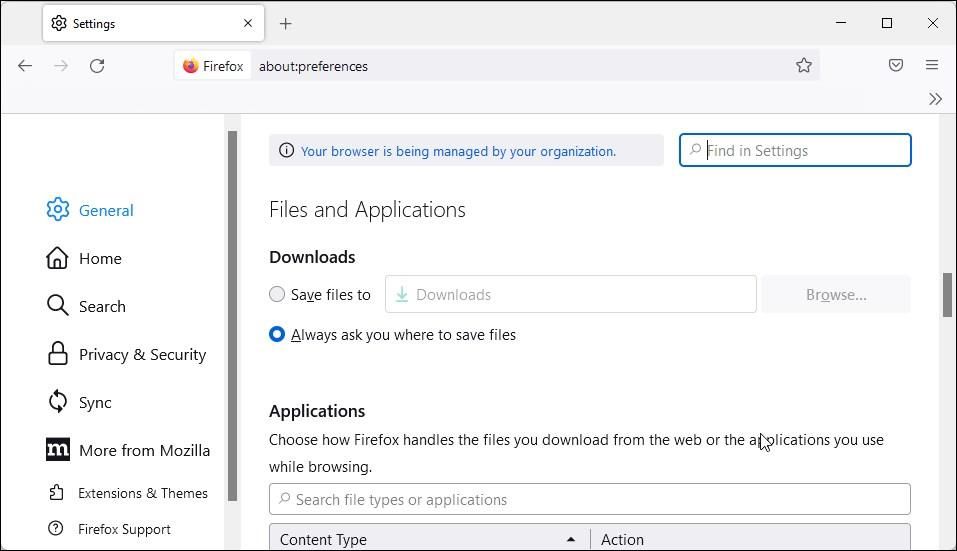957x551 pixels.
Task: Open the Home settings category
Action: point(100,258)
